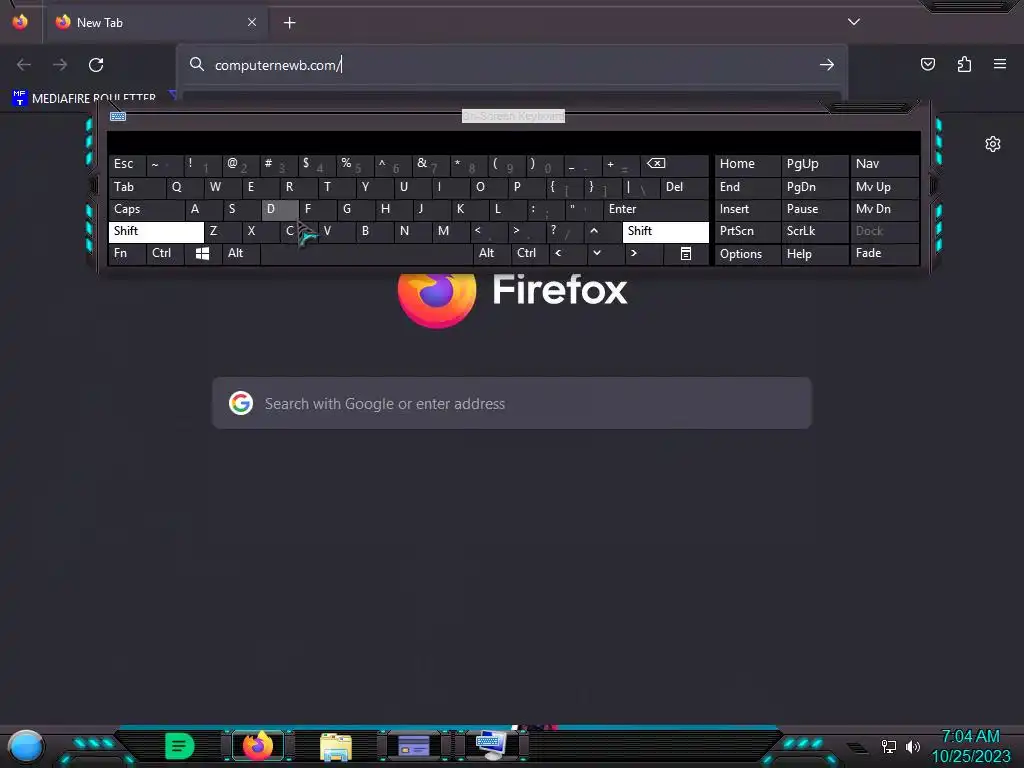Click the Del key
This screenshot has width=1024, height=768.
coord(684,187)
